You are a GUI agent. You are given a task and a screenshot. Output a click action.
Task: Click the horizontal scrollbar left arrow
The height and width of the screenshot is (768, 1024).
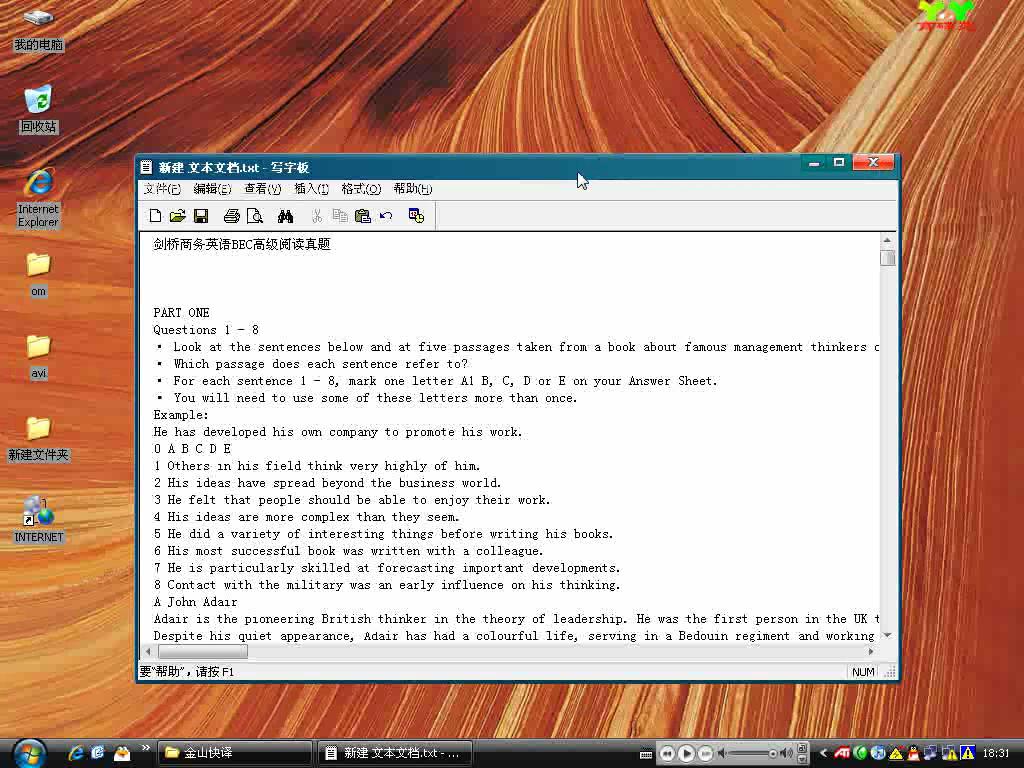tap(148, 651)
